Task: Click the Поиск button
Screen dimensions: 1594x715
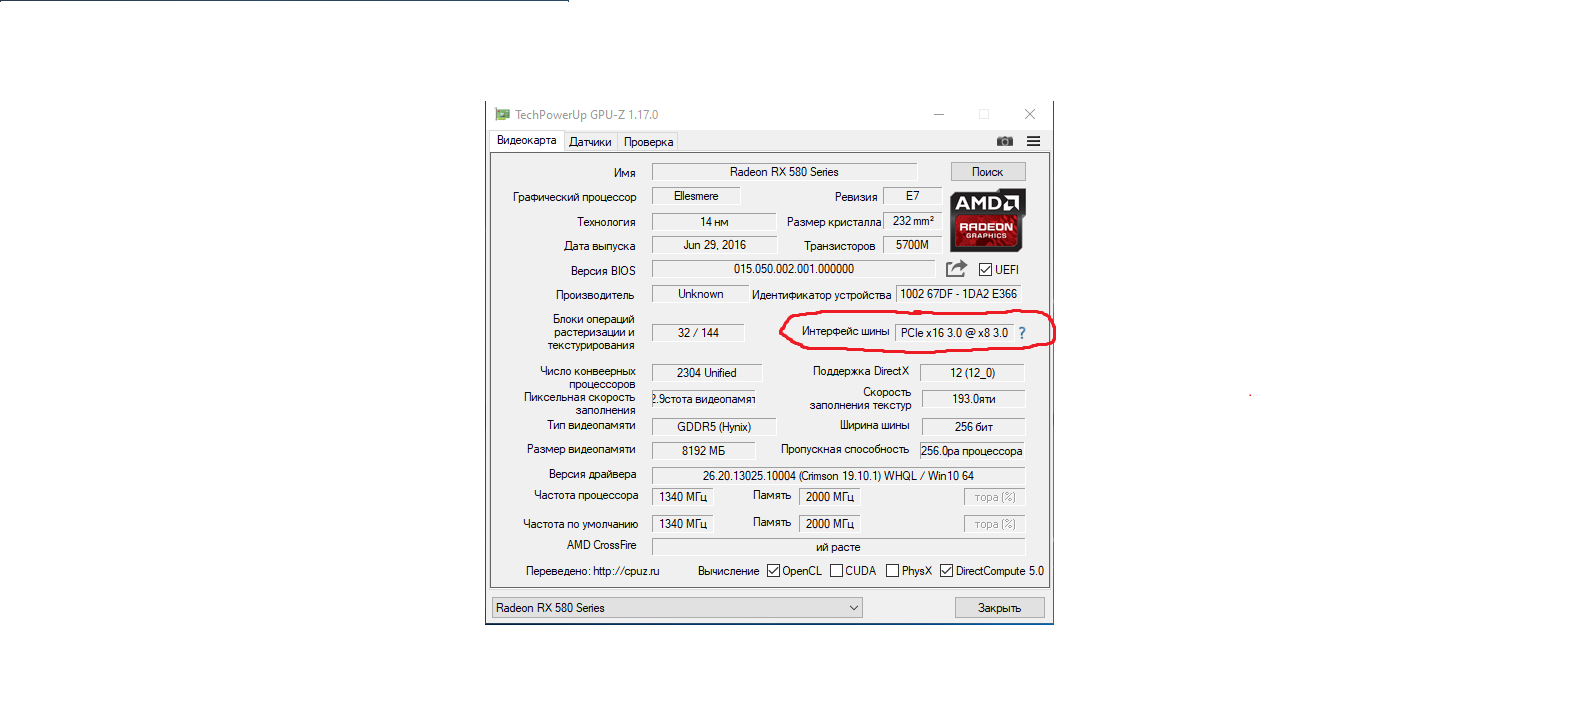Action: point(988,172)
